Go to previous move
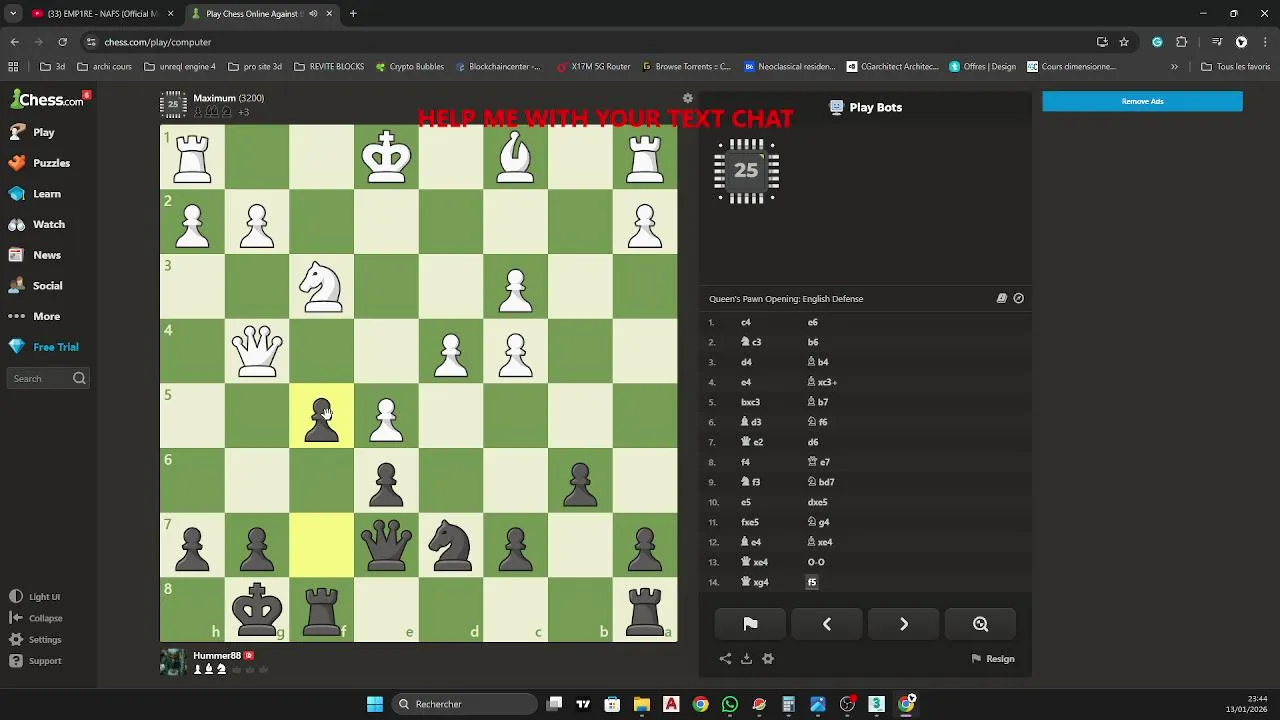Viewport: 1280px width, 720px height. (827, 624)
